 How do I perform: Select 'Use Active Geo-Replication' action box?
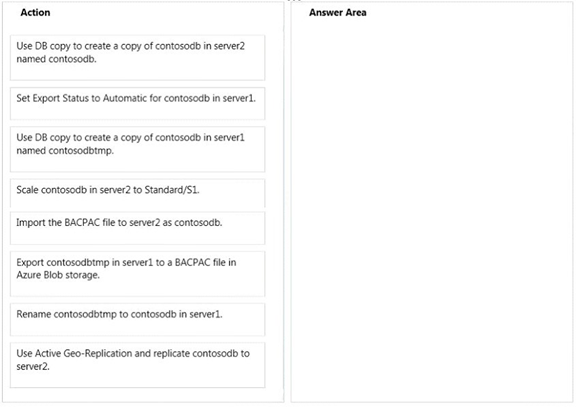pyautogui.click(x=137, y=365)
